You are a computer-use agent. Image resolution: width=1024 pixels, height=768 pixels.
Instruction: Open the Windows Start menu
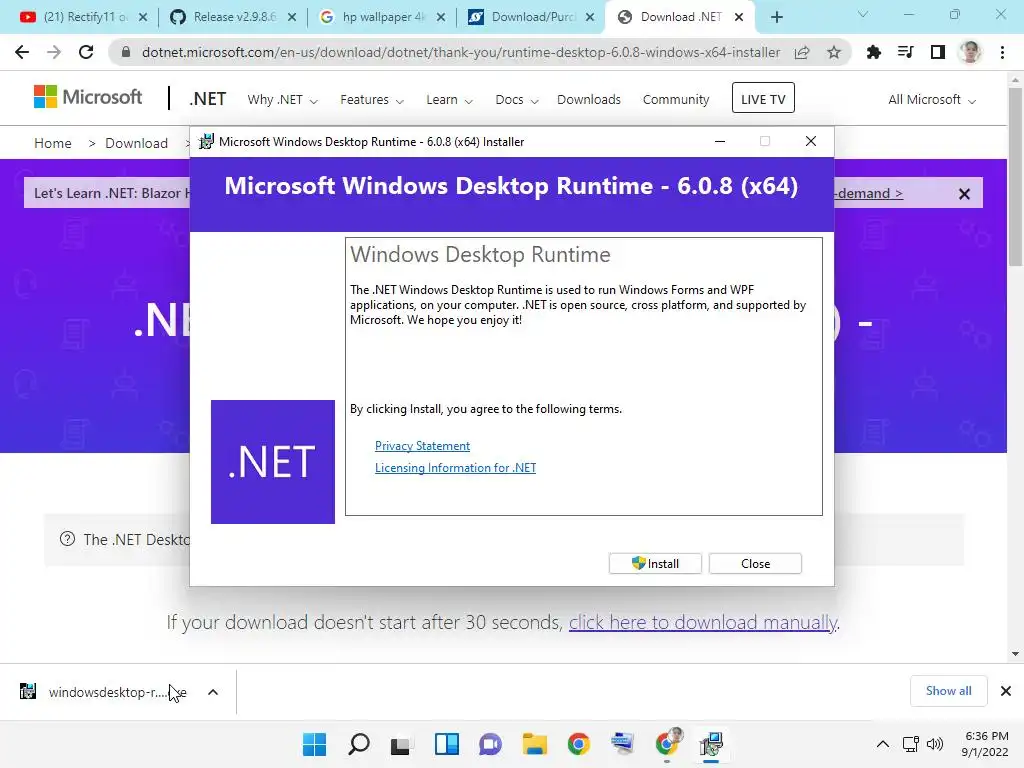[x=314, y=744]
